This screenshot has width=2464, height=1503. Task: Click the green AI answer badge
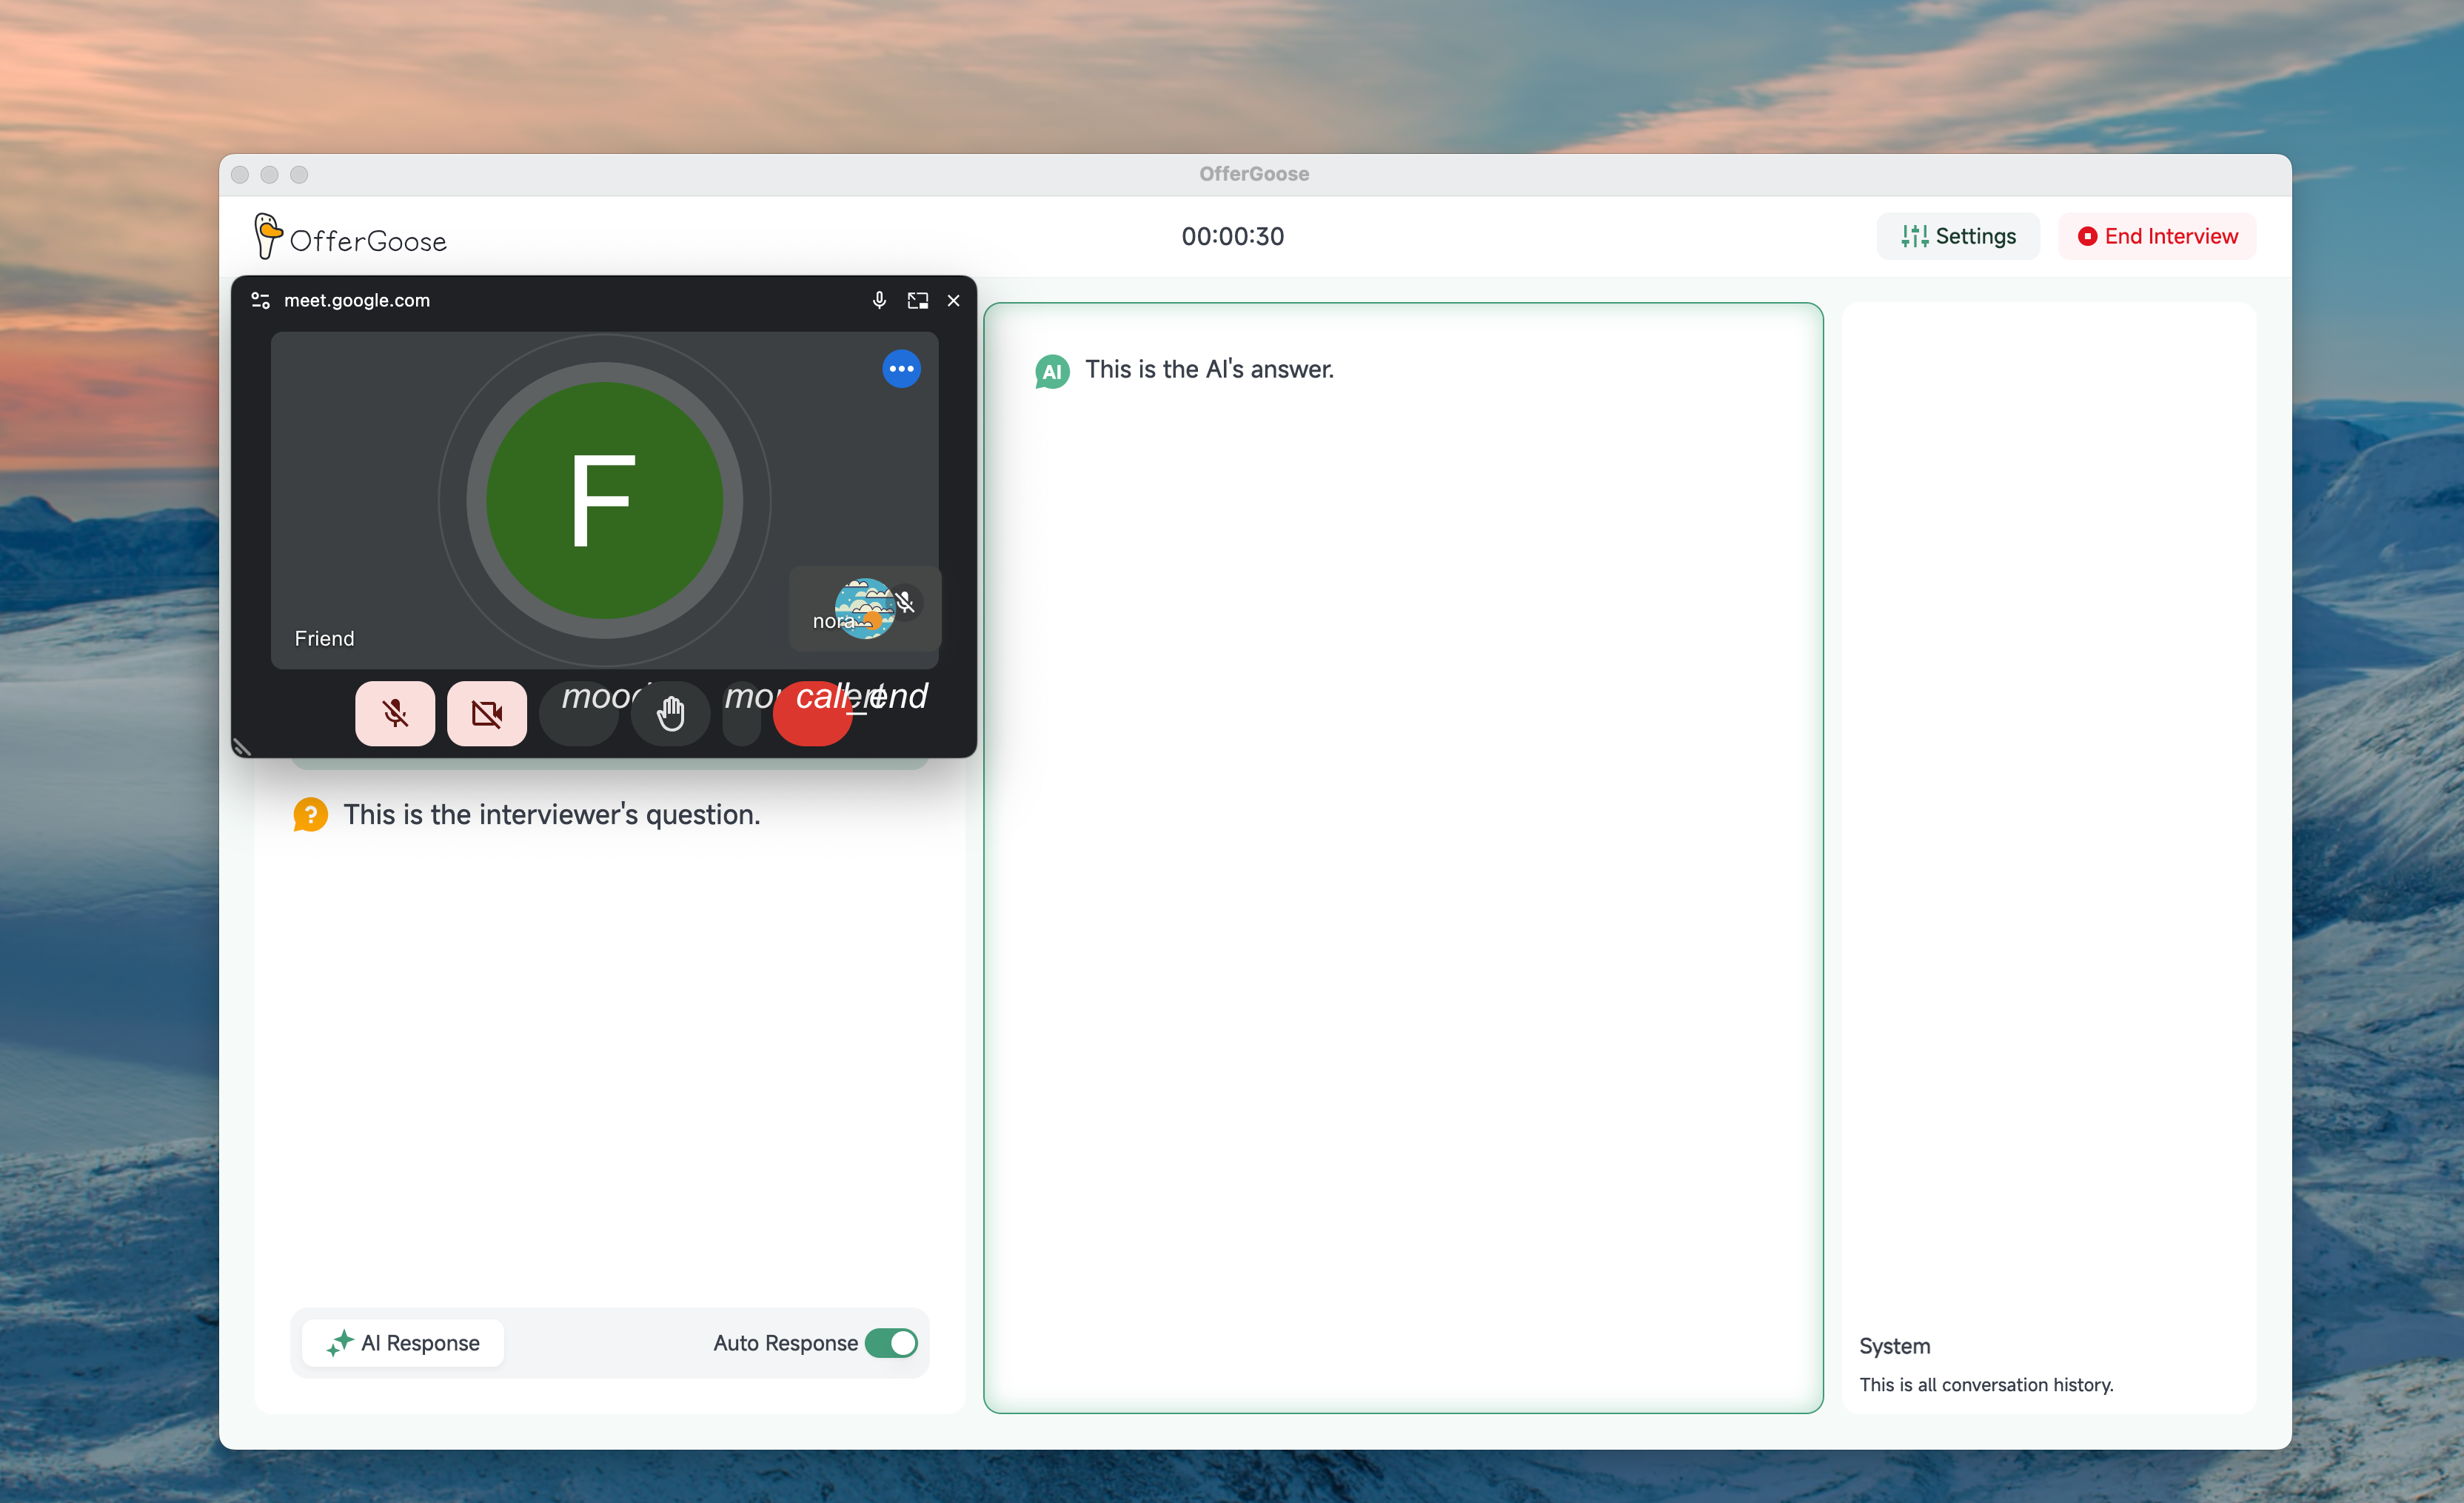coord(1051,371)
